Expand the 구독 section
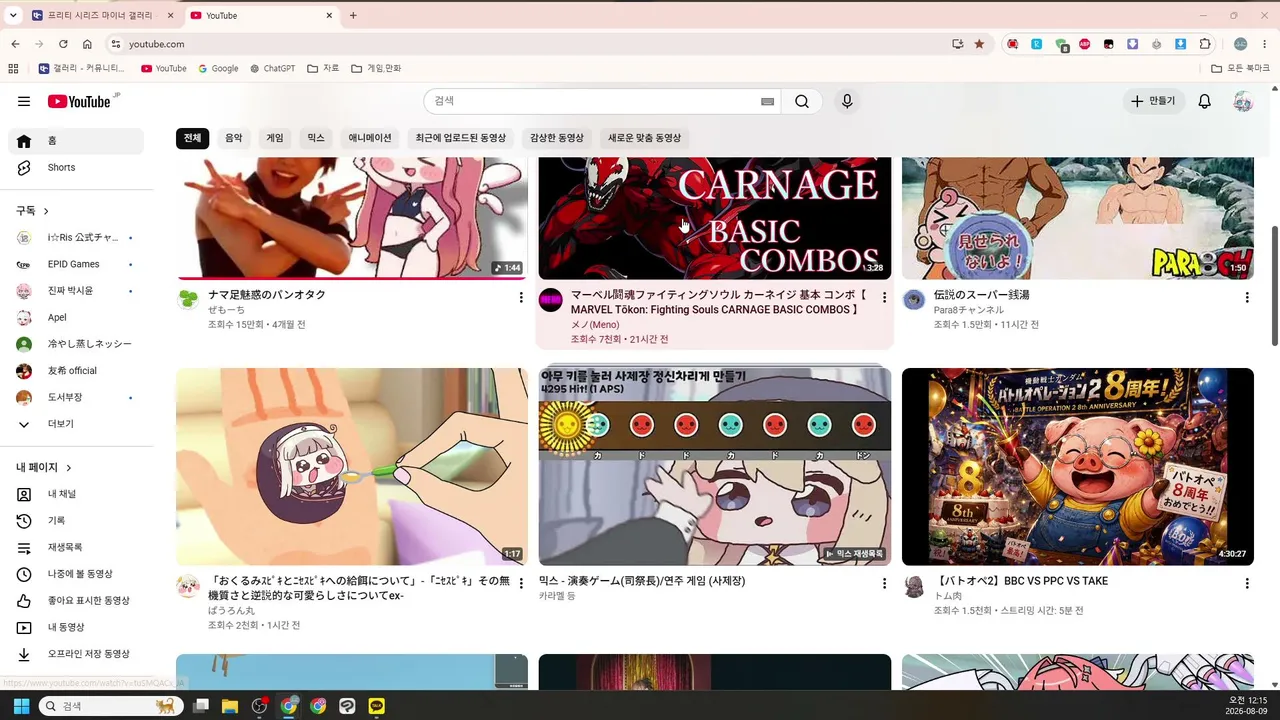Screen dimensions: 1280x720 pos(33,211)
